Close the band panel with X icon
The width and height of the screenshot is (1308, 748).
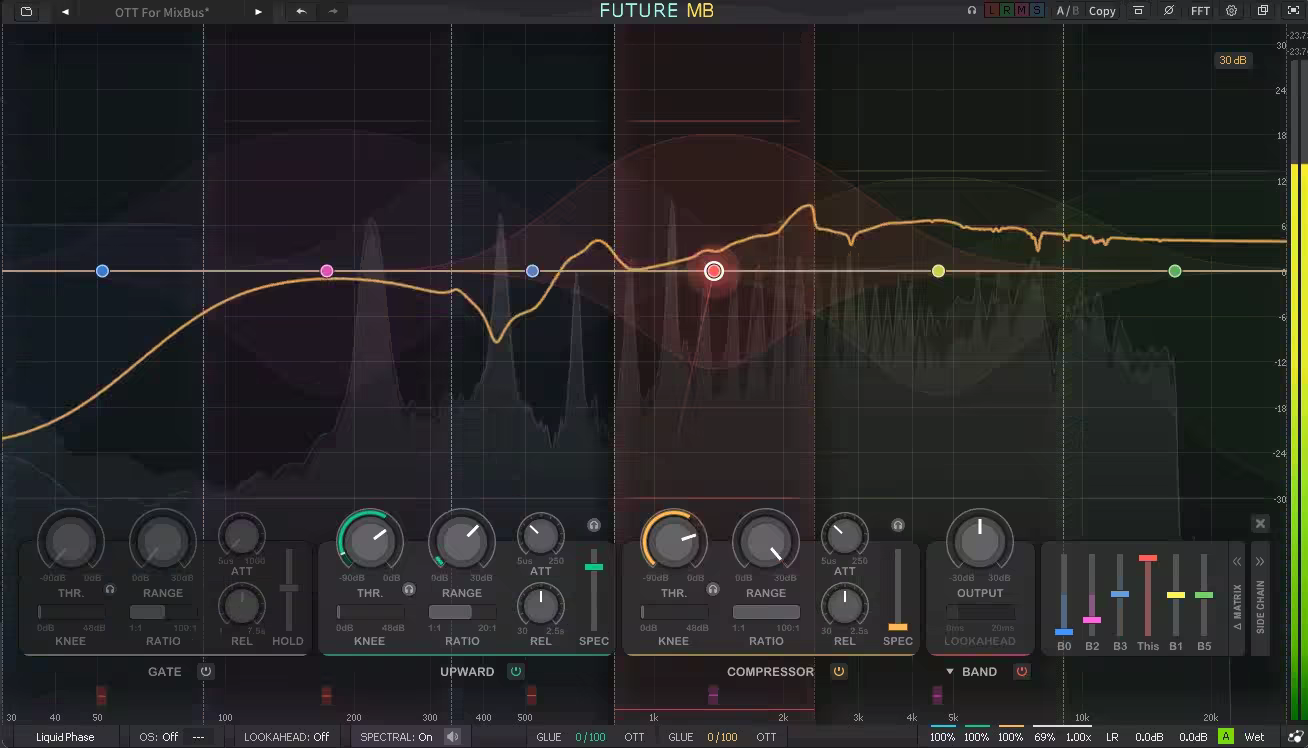click(x=1260, y=524)
